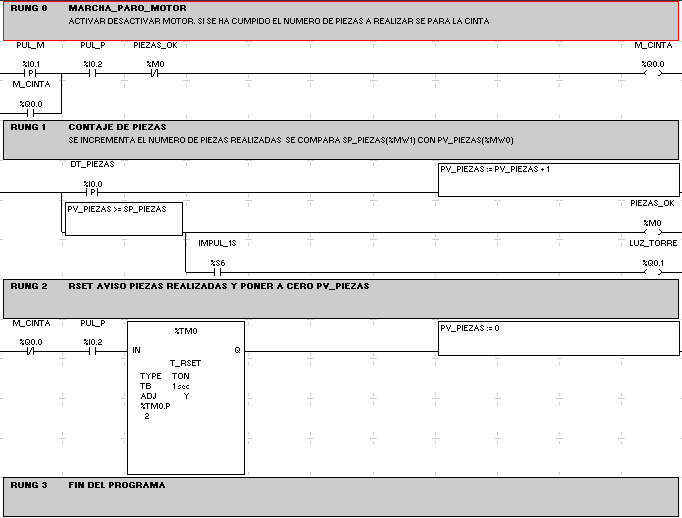Click the Rung 1 comment SE INCREMENTA EL NUMERO
Screen dimensions: 682x518
(291, 140)
